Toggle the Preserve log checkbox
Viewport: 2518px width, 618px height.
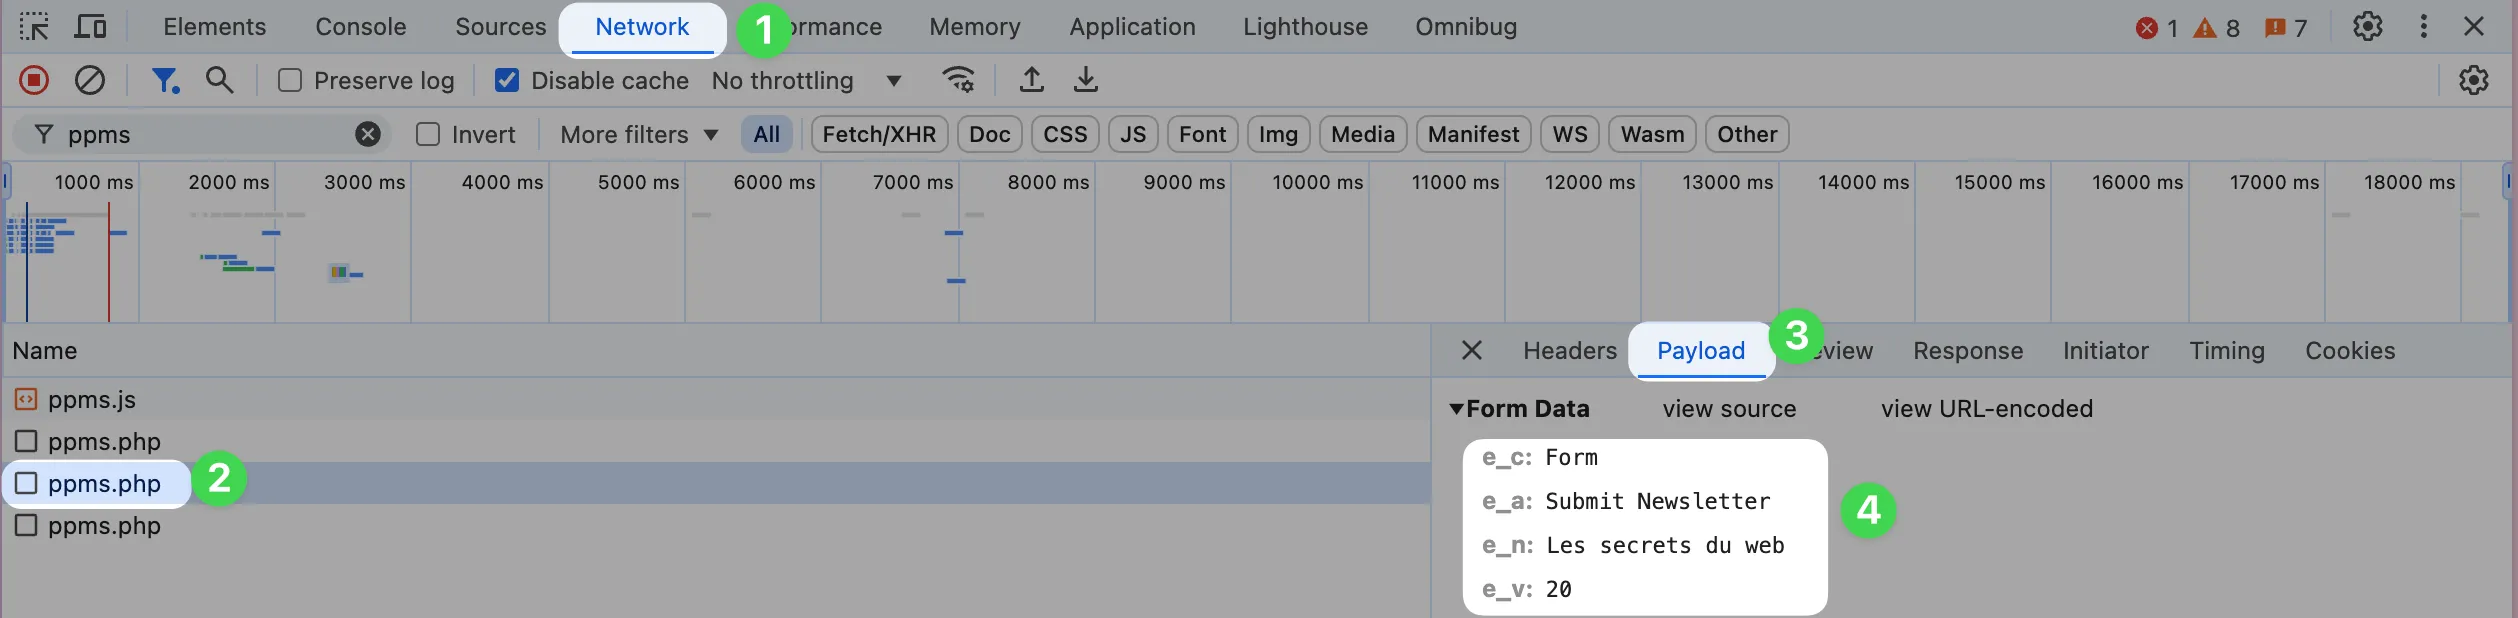point(290,80)
